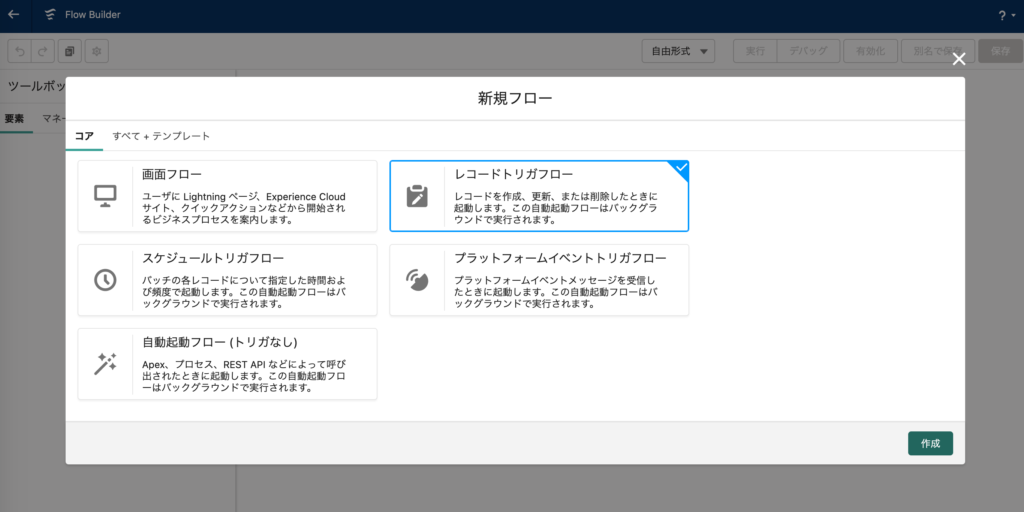Pick the プラットフォームイベントトリガフロー title
The width and height of the screenshot is (1024, 512).
pyautogui.click(x=560, y=258)
